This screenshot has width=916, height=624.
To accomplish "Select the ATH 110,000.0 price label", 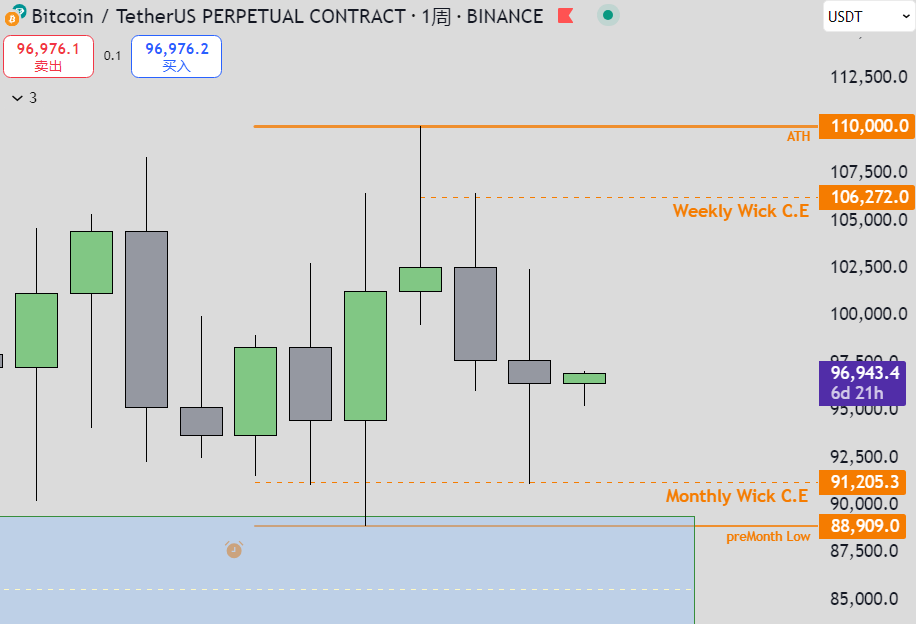I will [x=863, y=126].
